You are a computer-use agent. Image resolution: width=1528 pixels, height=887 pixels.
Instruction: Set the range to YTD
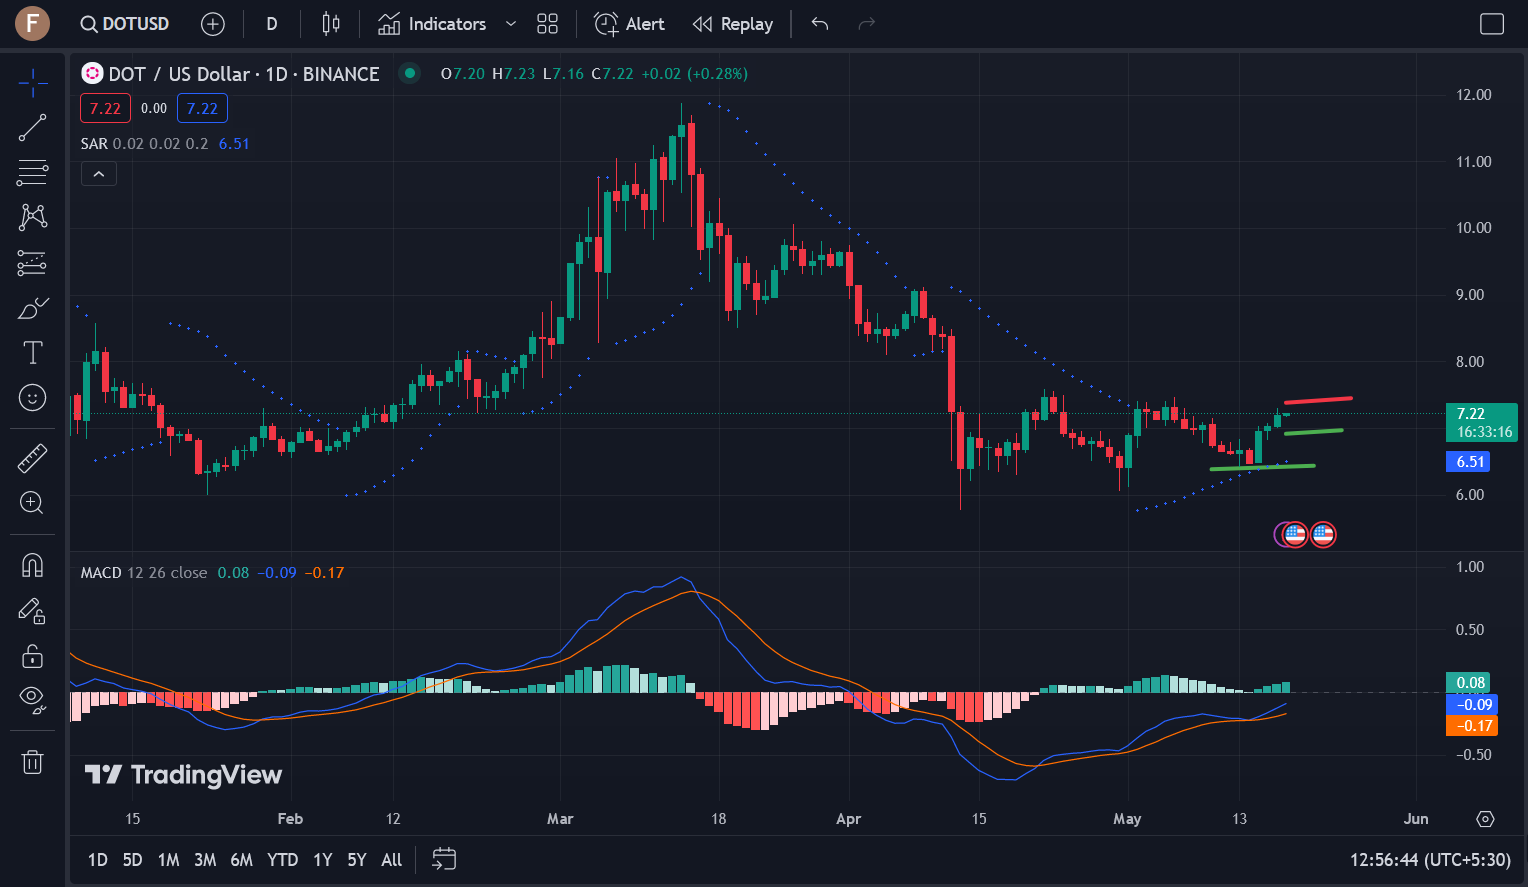[283, 860]
